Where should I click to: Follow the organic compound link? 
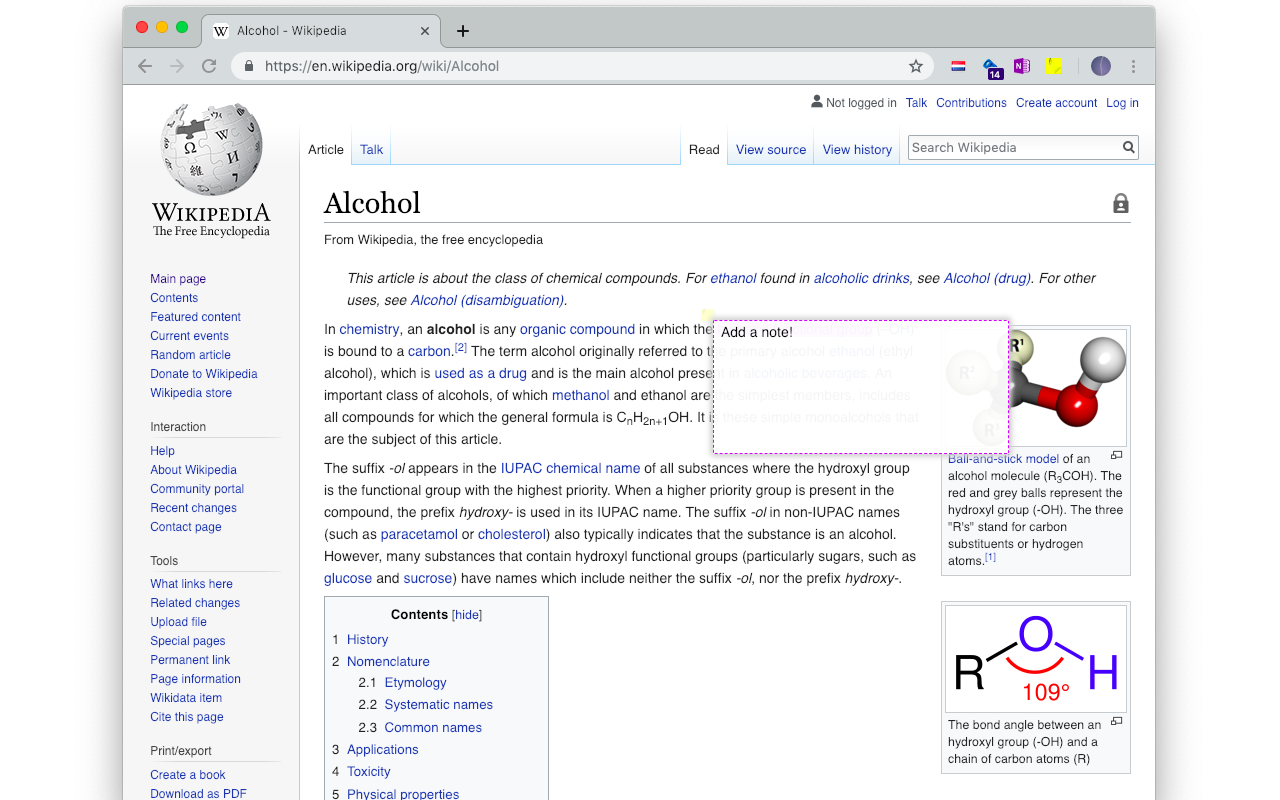pos(577,329)
